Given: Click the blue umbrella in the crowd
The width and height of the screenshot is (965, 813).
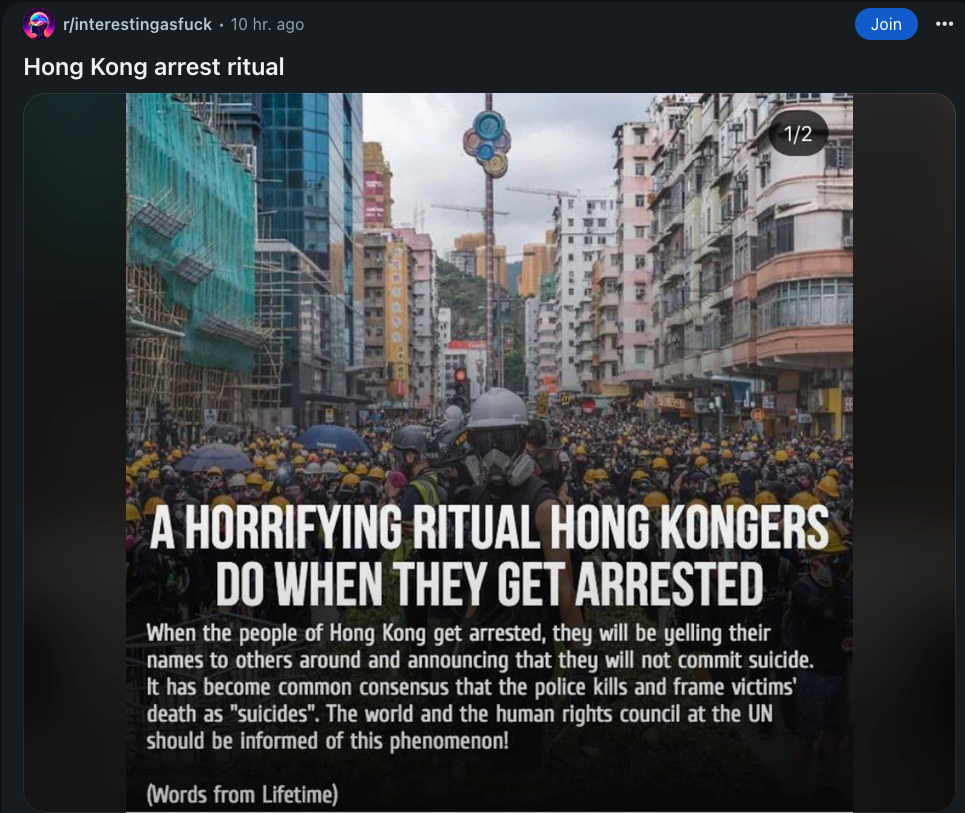Looking at the screenshot, I should tap(331, 438).
